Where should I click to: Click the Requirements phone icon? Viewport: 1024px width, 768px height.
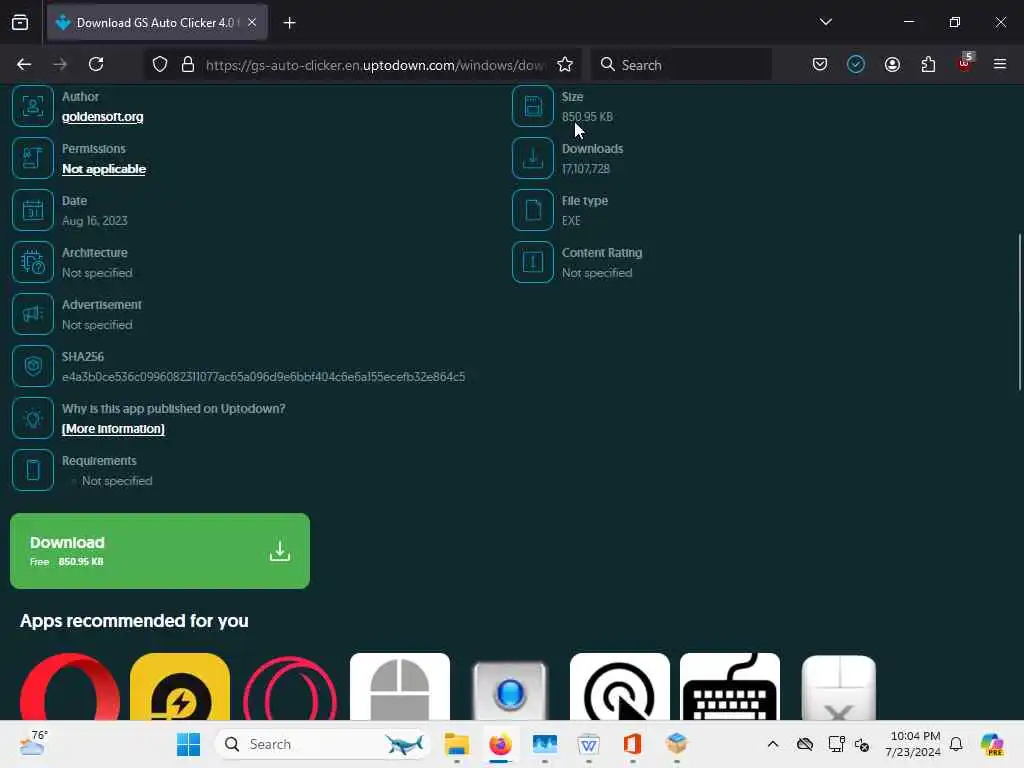[x=33, y=470]
